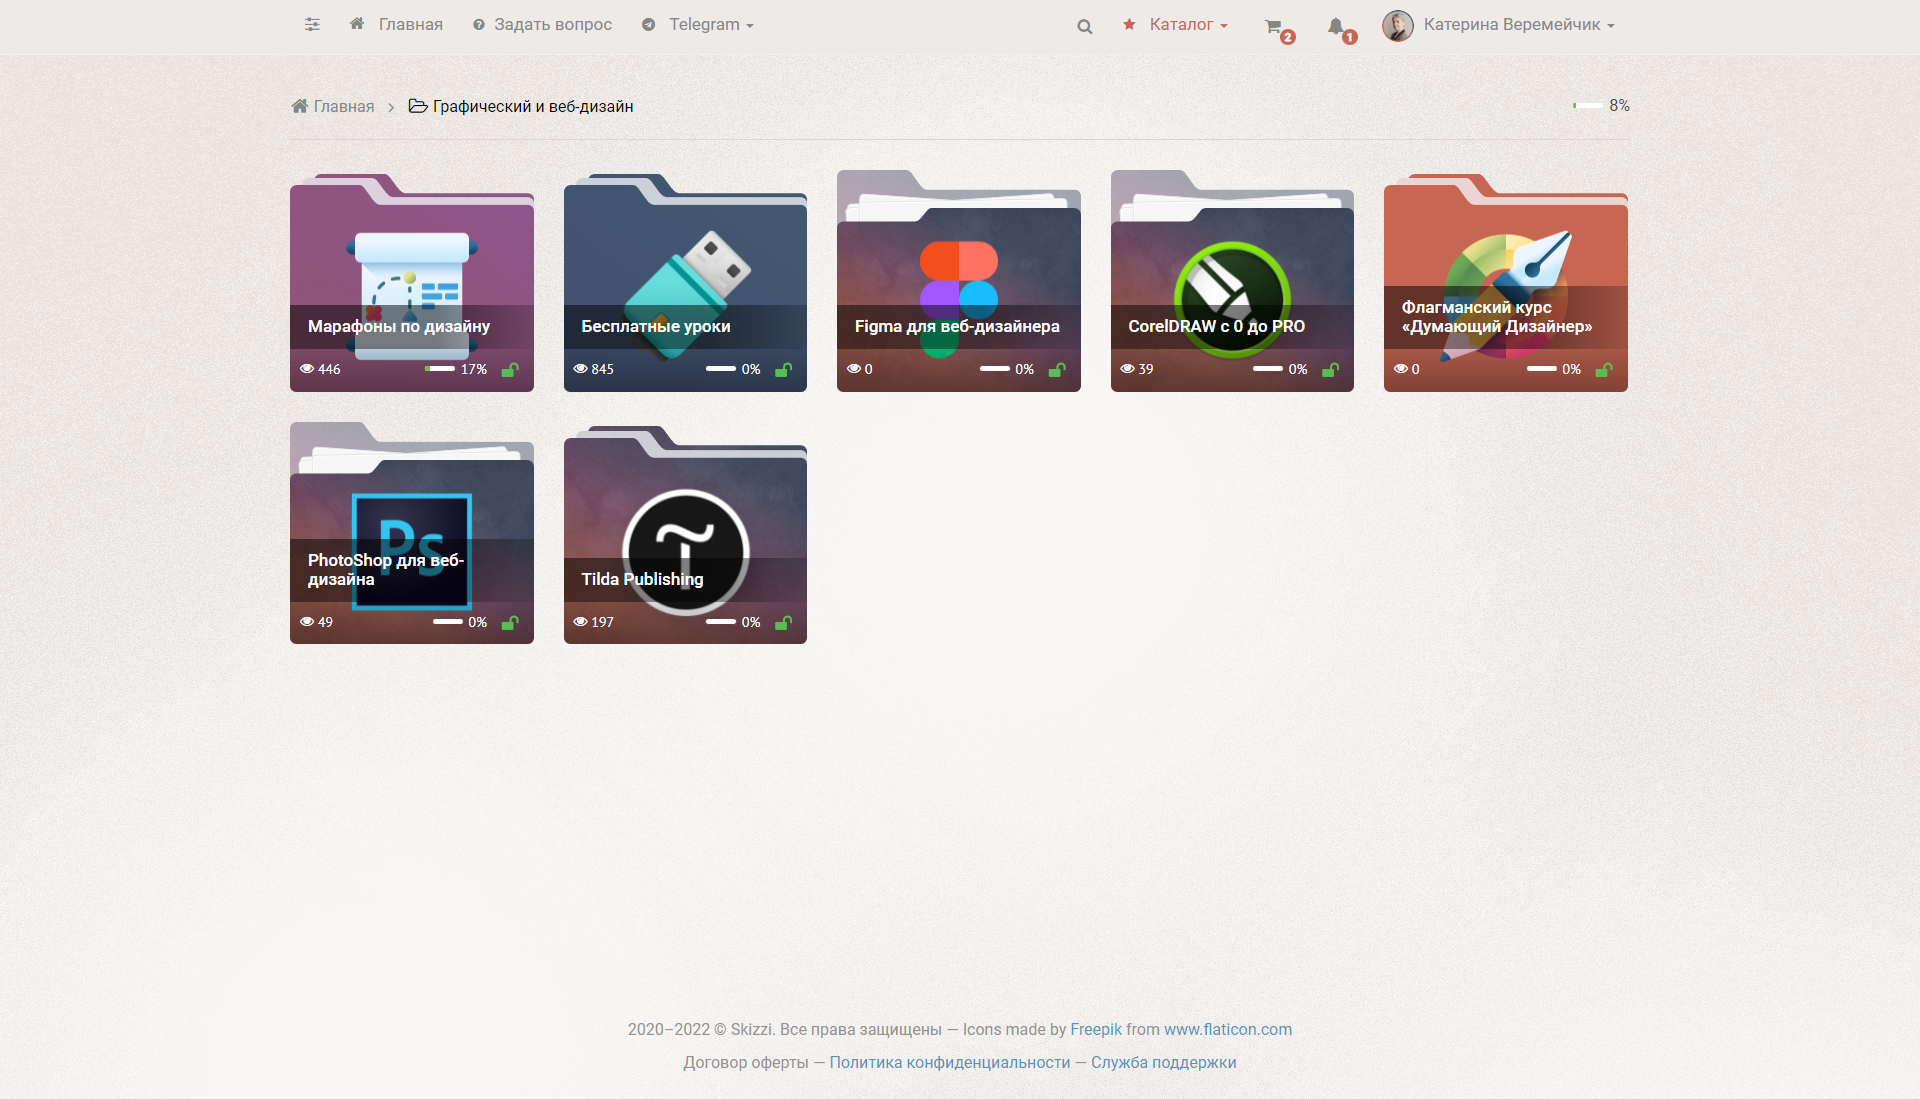Open the shopping cart with 2 items
The height and width of the screenshot is (1099, 1920).
point(1278,29)
